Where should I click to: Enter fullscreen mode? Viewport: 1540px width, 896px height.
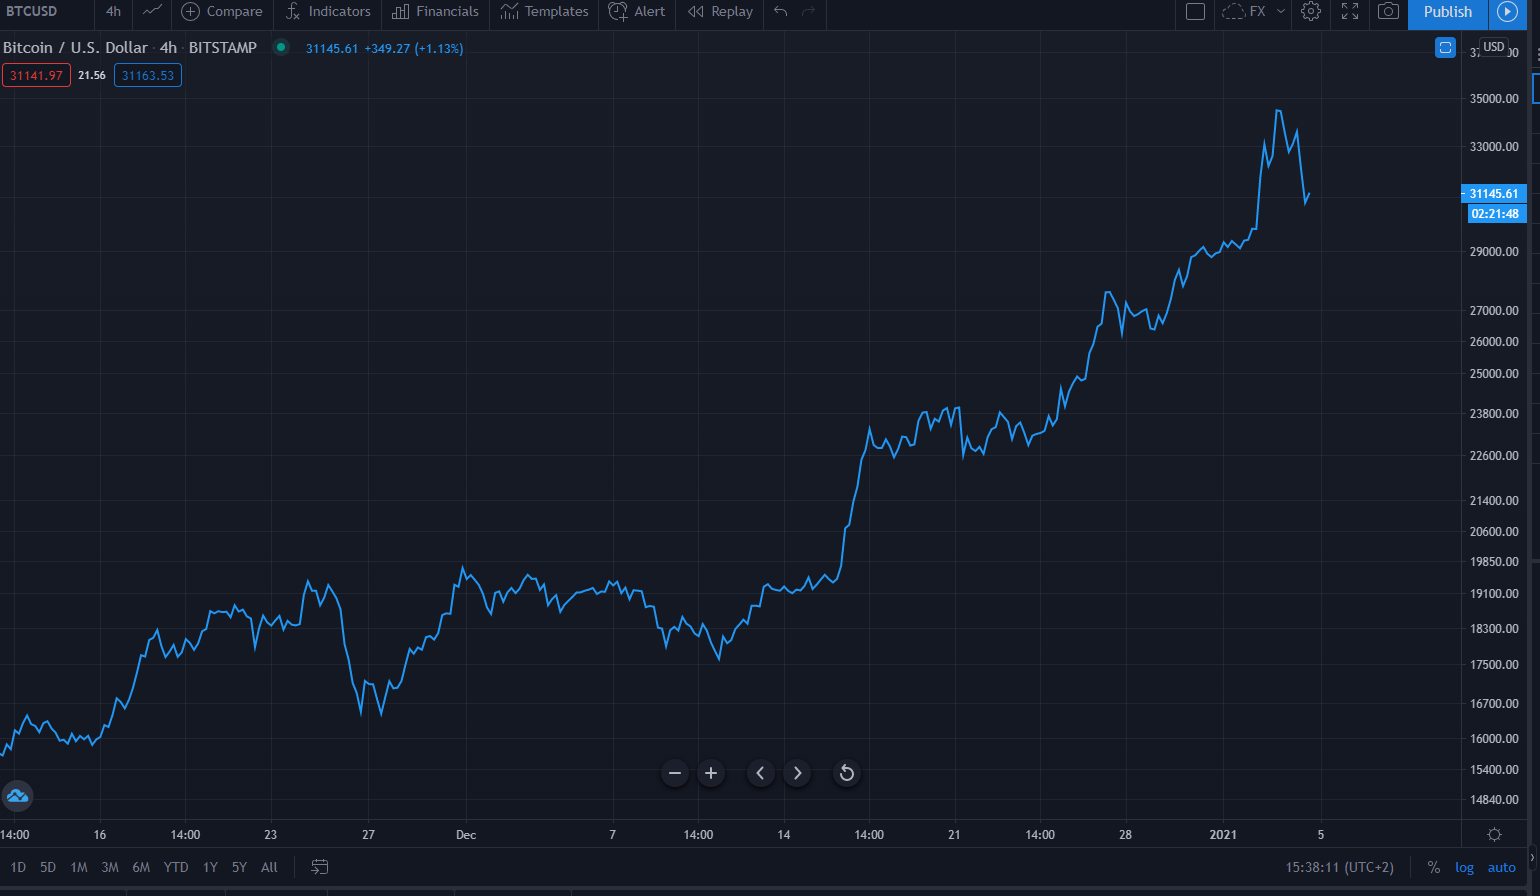[1350, 12]
